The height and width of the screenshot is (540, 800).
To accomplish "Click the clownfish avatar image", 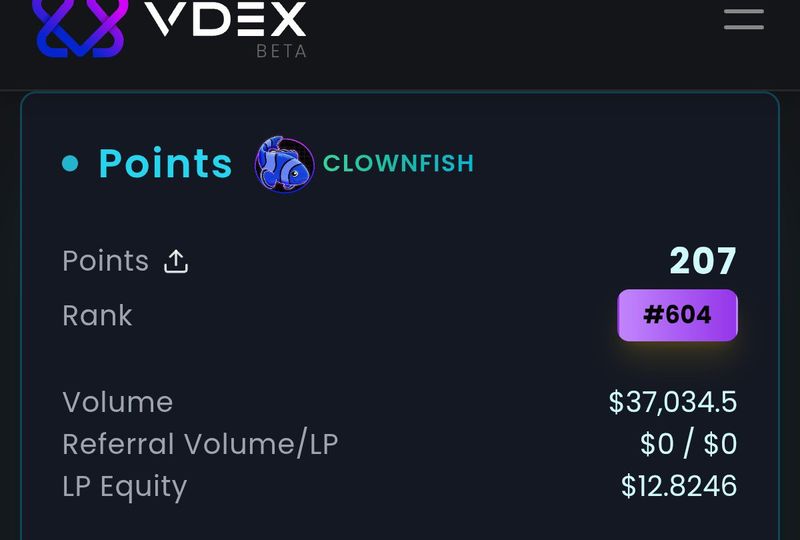I will (x=285, y=164).
